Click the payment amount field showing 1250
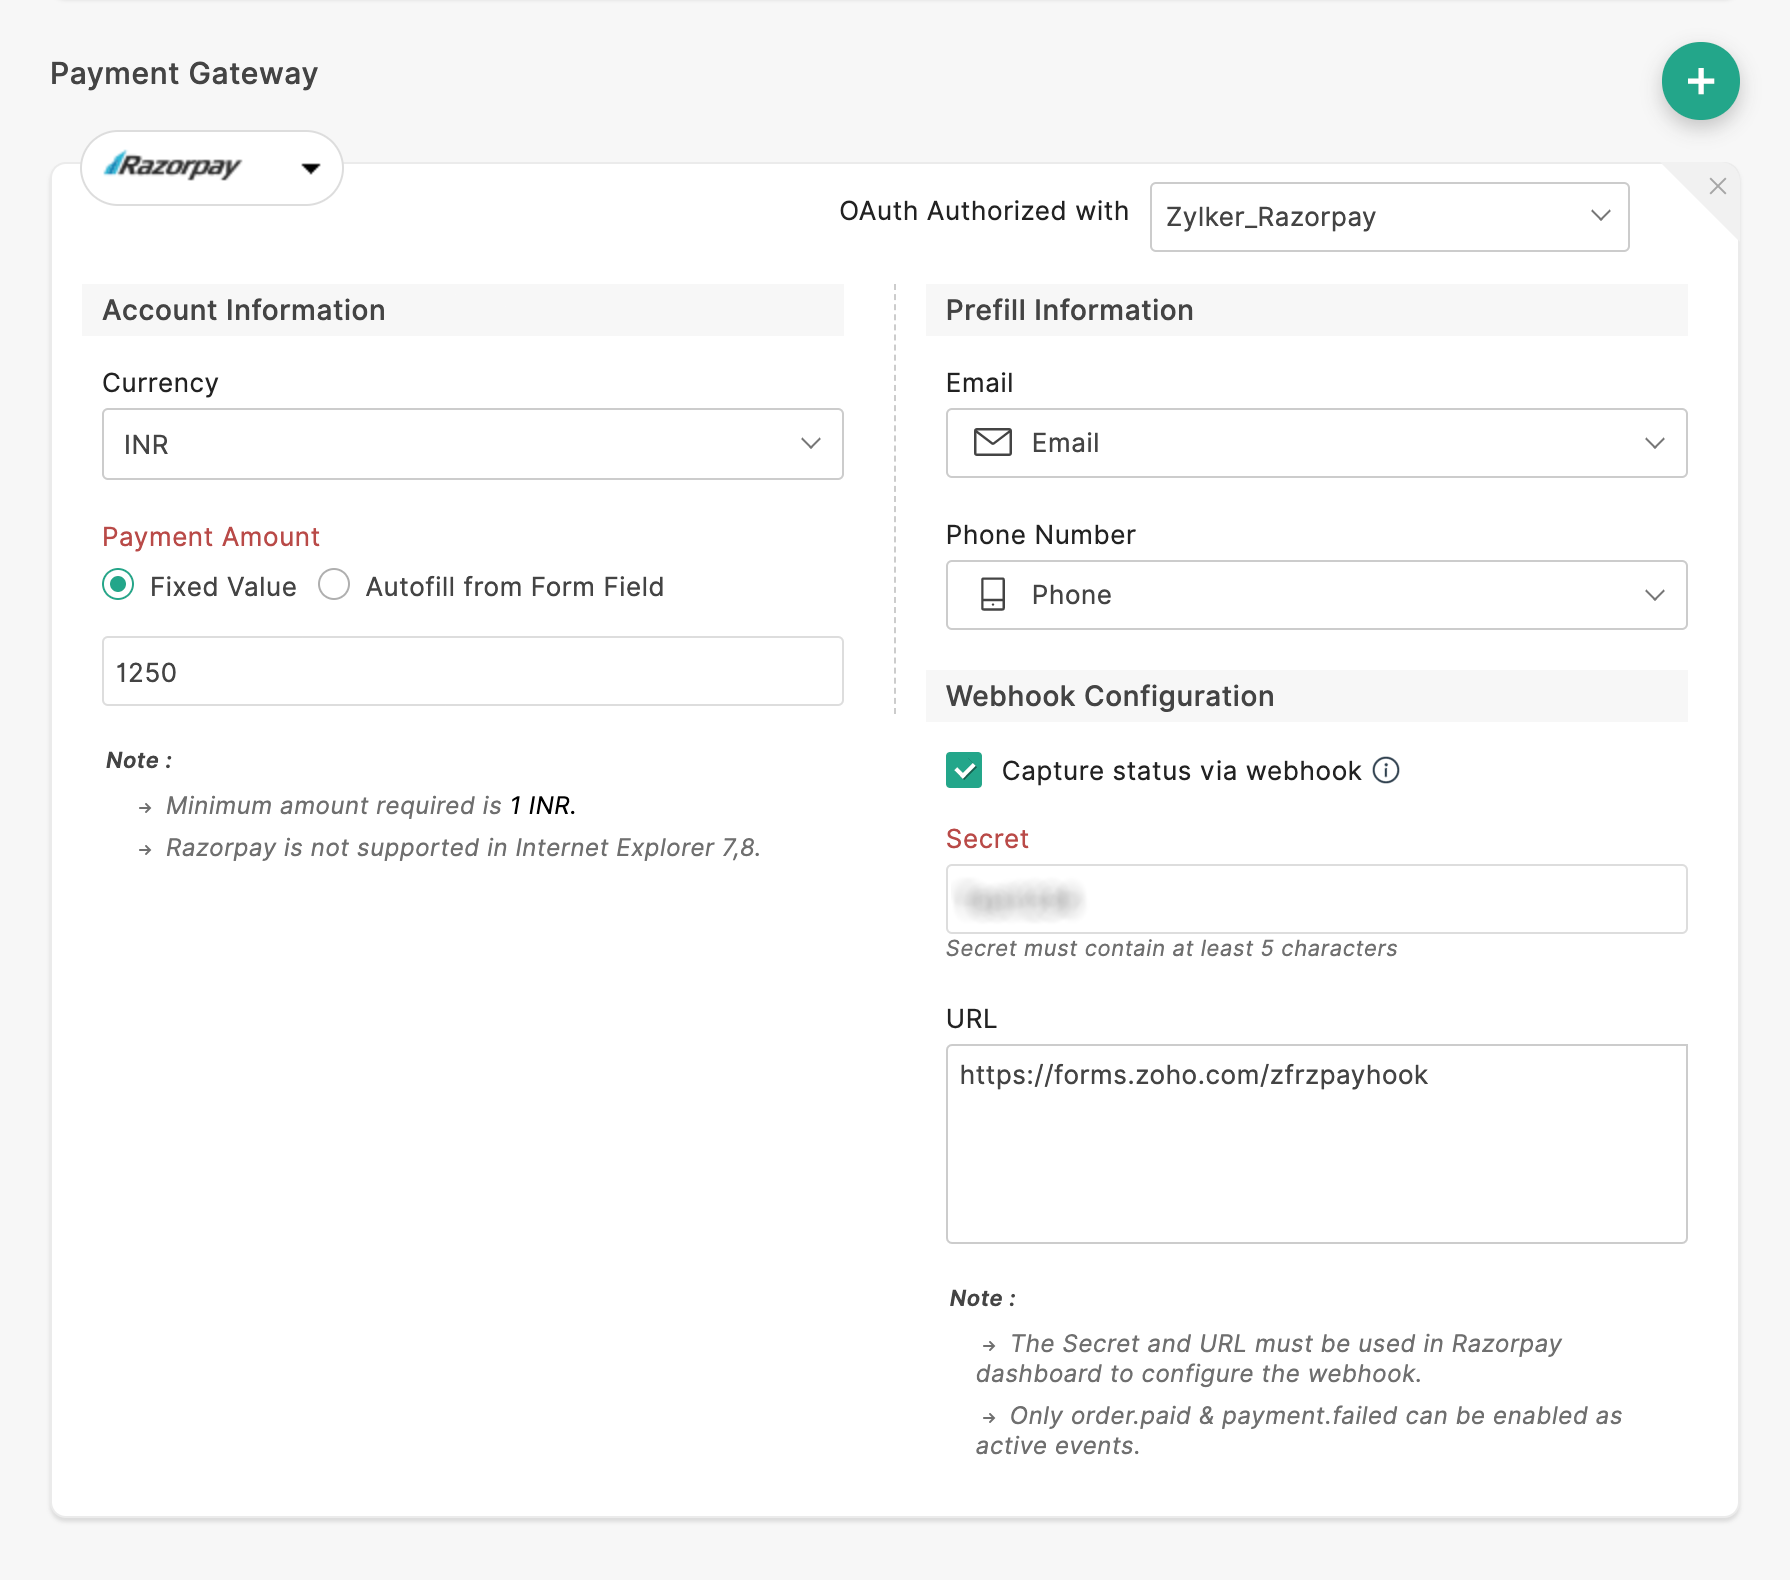 473,671
